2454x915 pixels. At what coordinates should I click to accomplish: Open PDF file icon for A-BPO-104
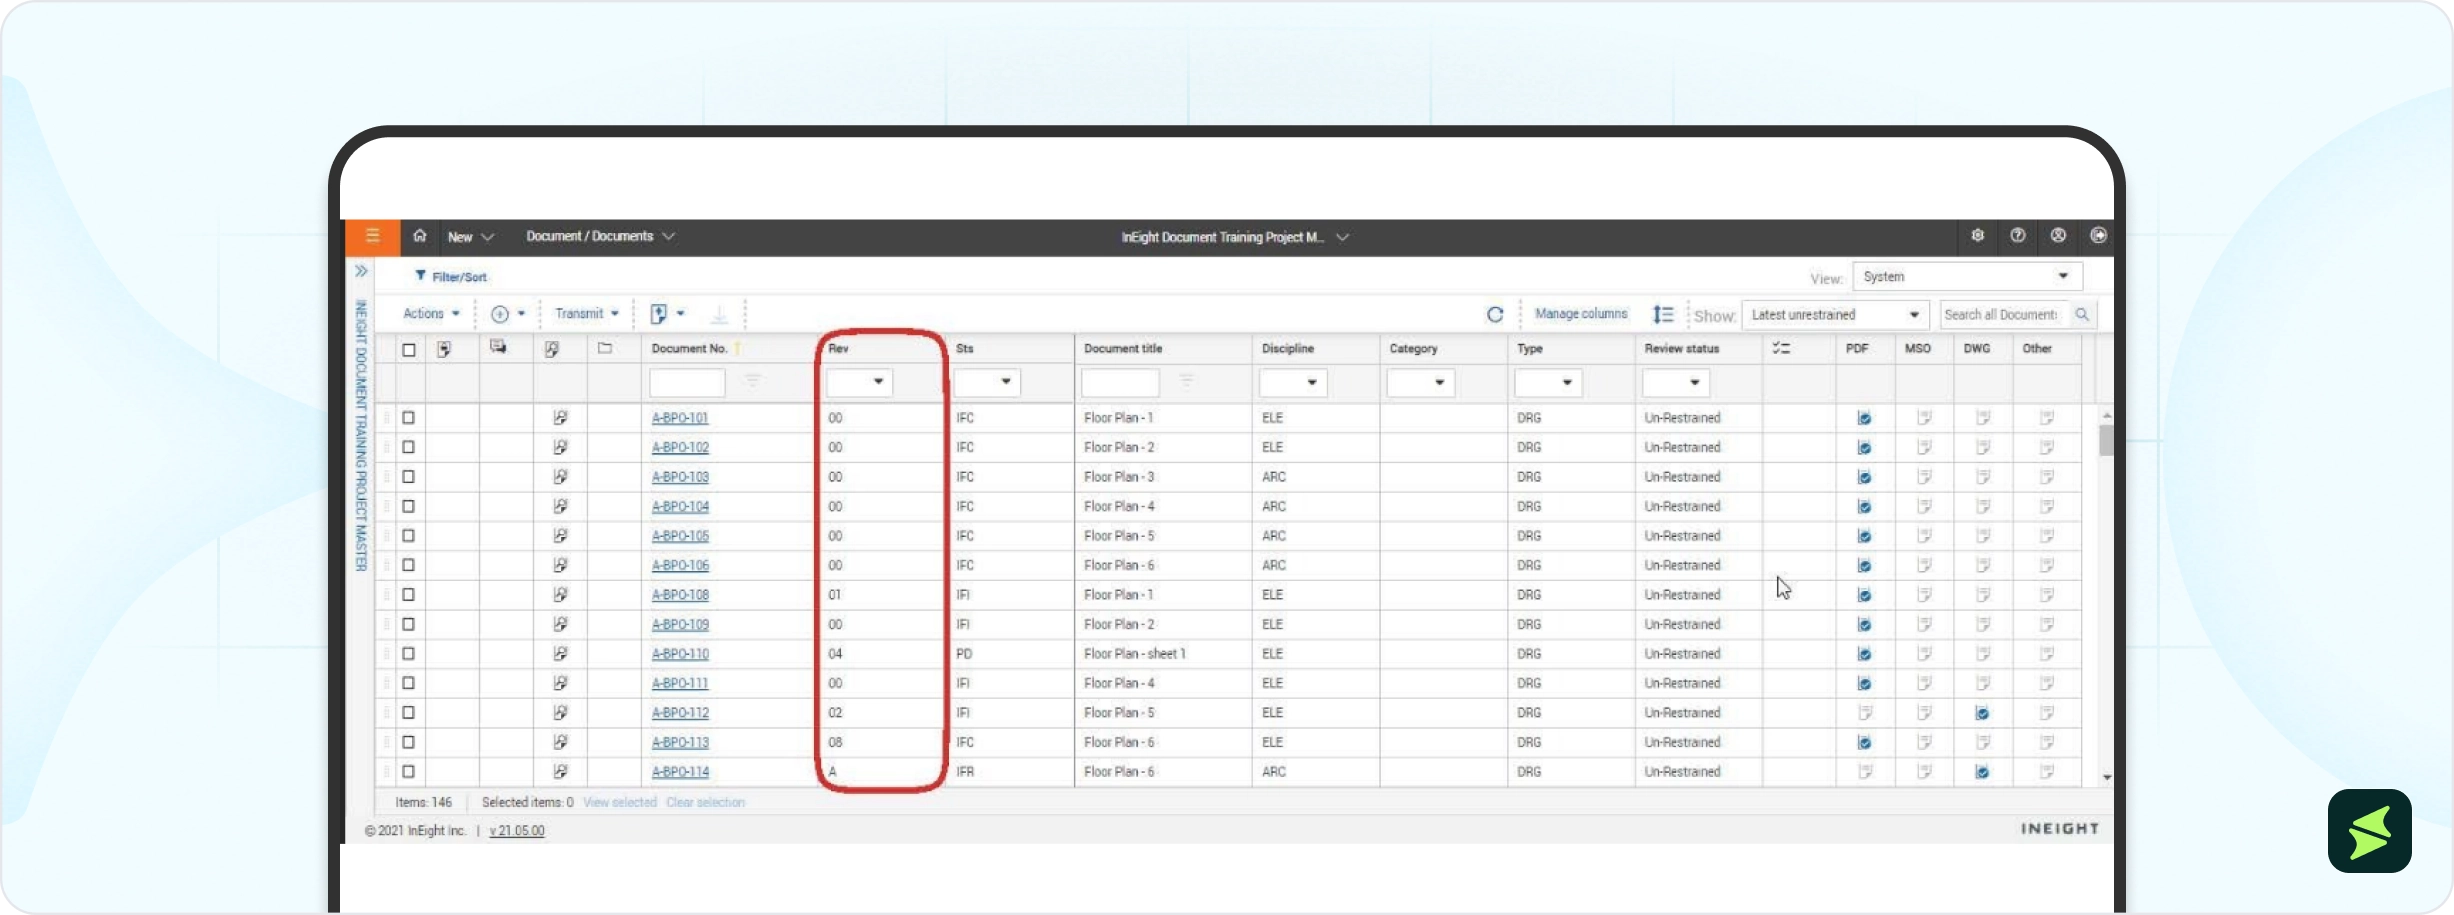pos(1864,507)
